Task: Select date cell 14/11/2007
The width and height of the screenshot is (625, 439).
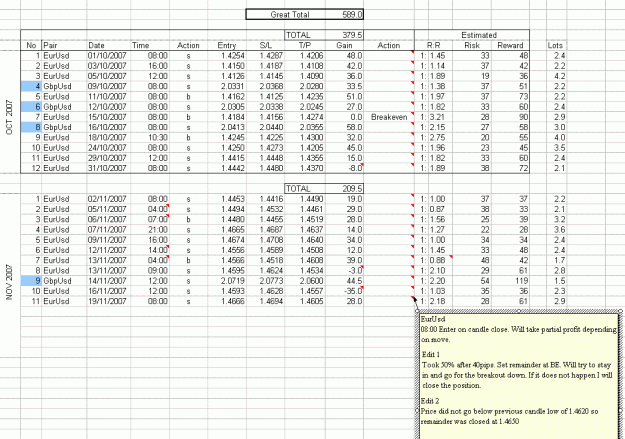Action: click(x=108, y=281)
